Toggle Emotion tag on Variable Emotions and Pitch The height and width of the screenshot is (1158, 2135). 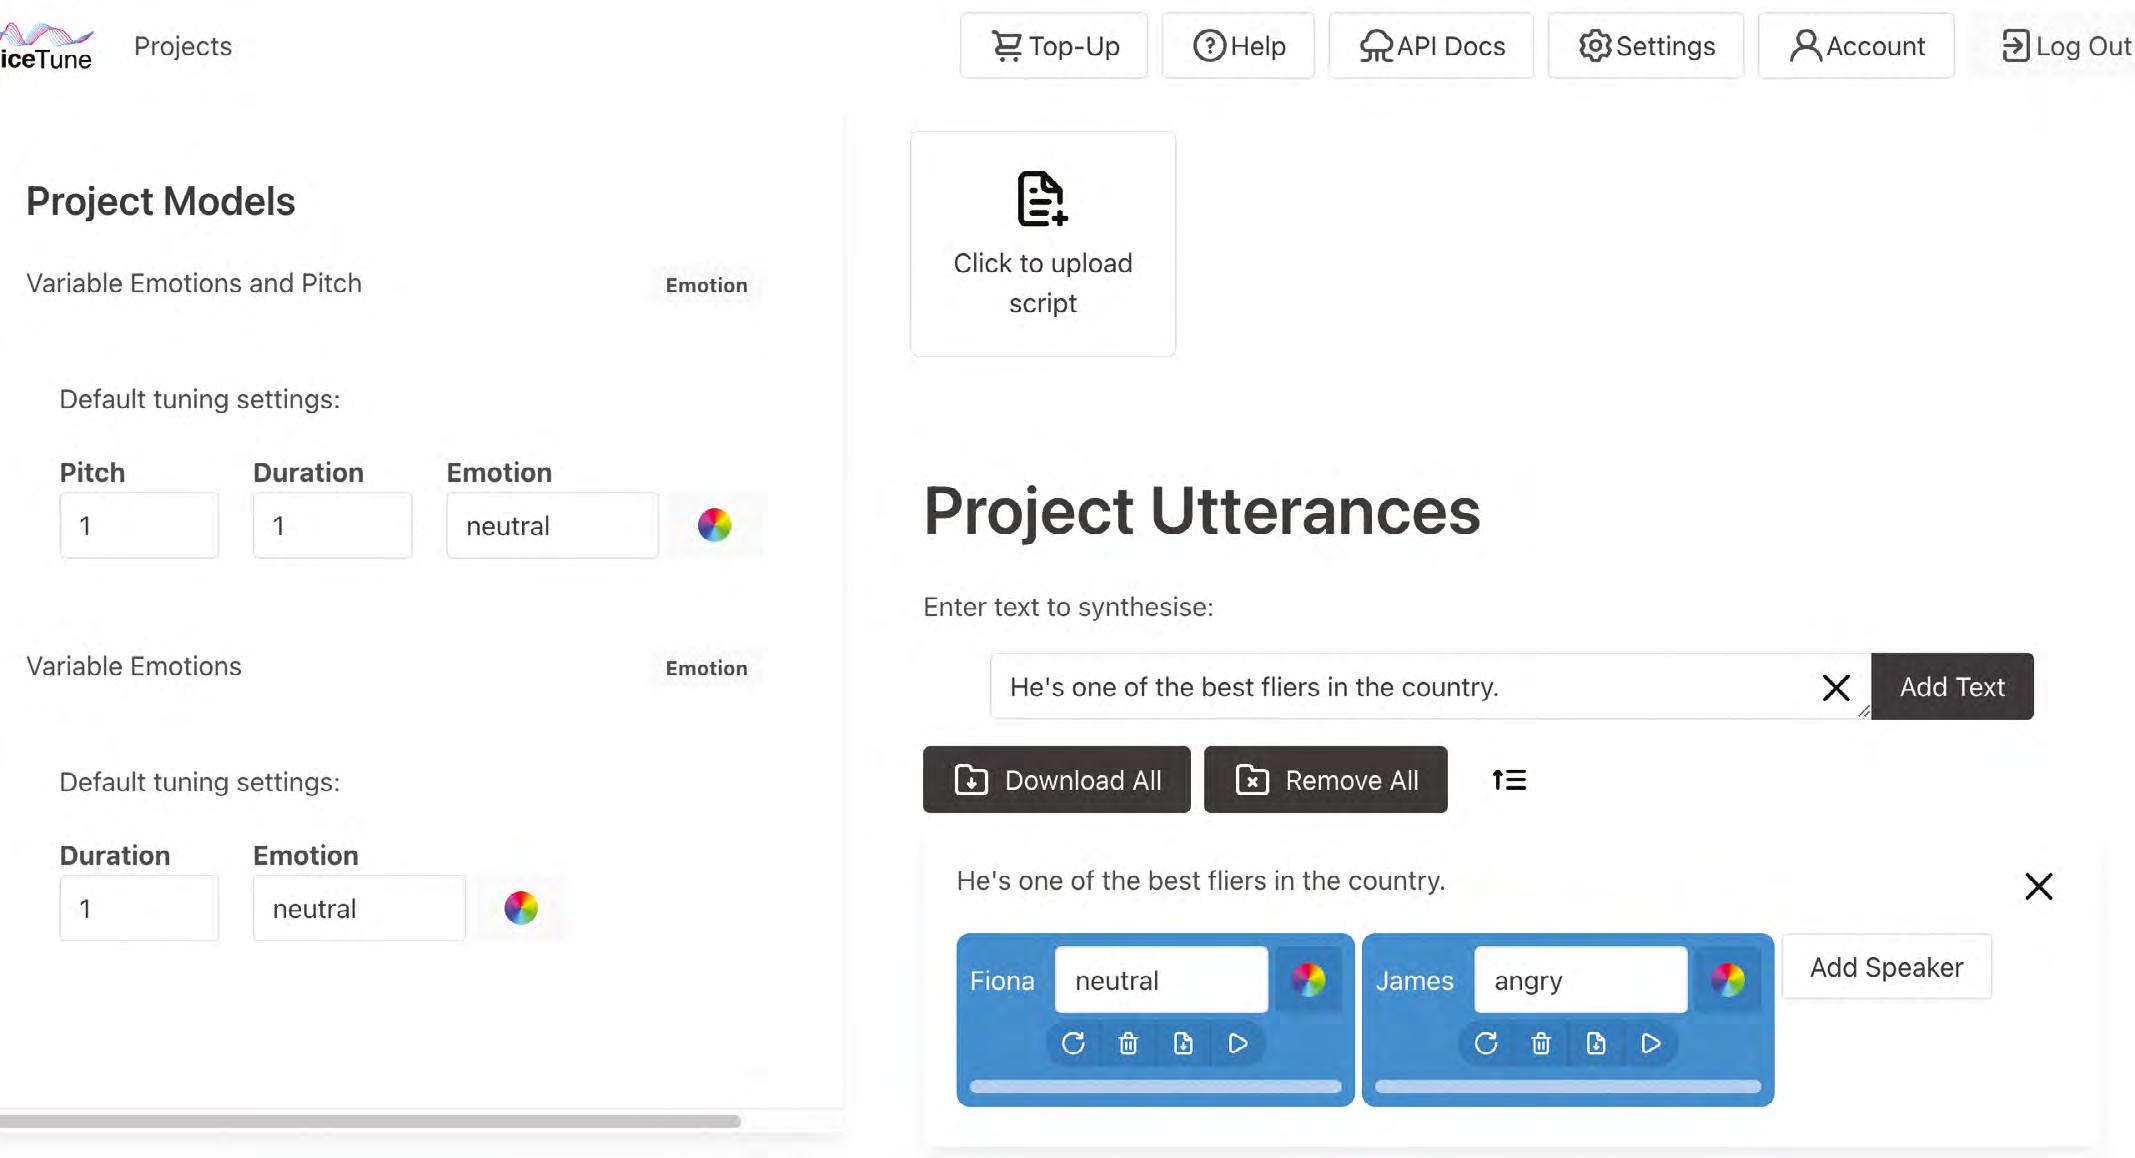click(x=706, y=285)
